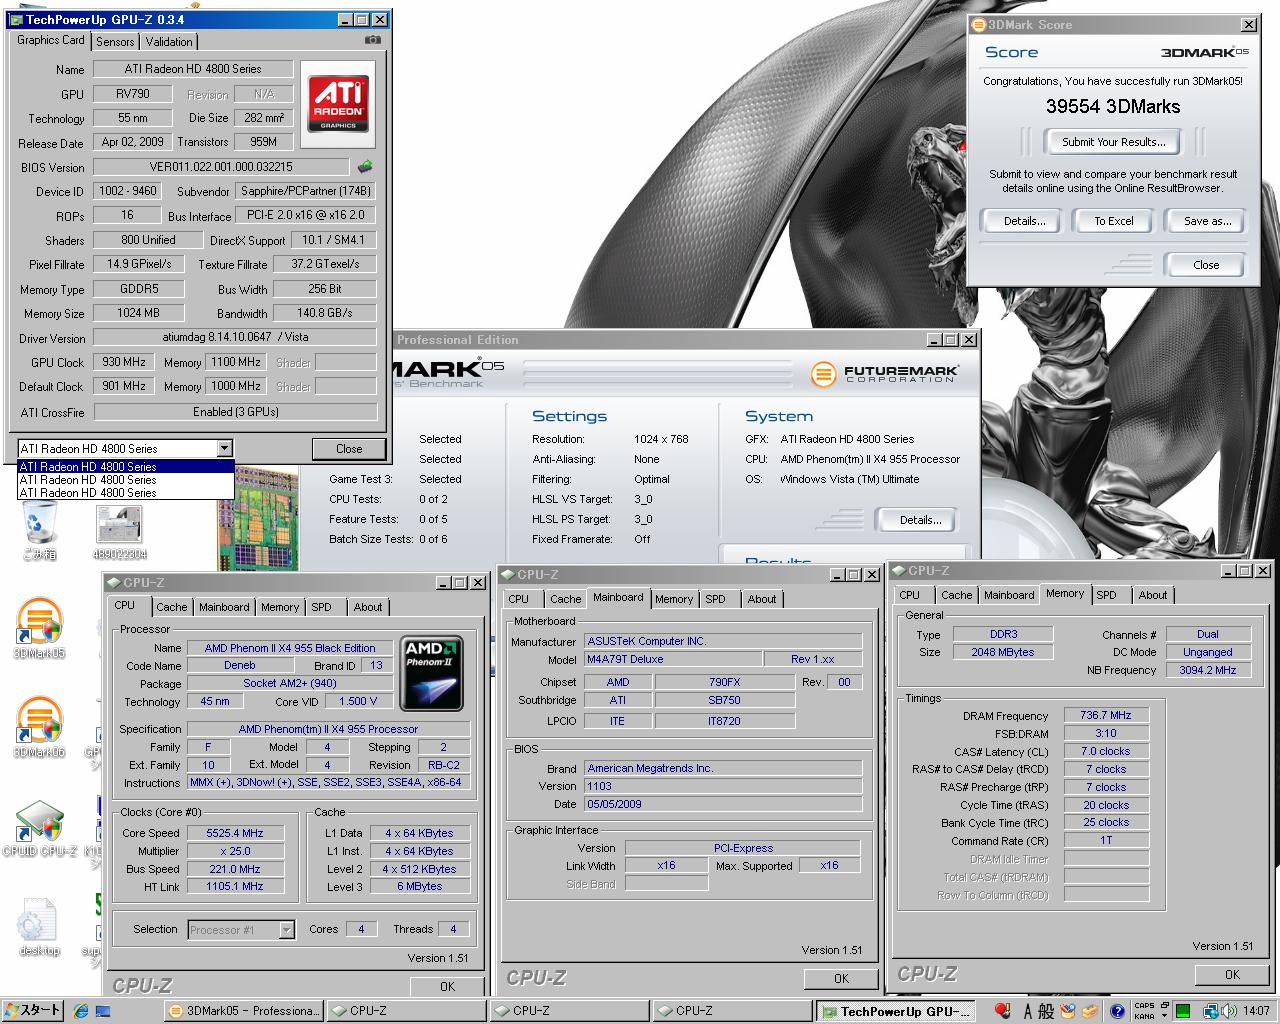1280x1024 pixels.
Task: Click the Core Speed 5525.4 MHz value
Action: tap(235, 833)
